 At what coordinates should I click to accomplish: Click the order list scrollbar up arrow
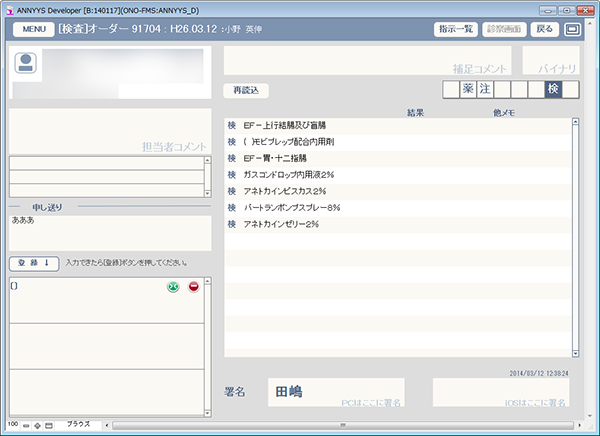(576, 122)
